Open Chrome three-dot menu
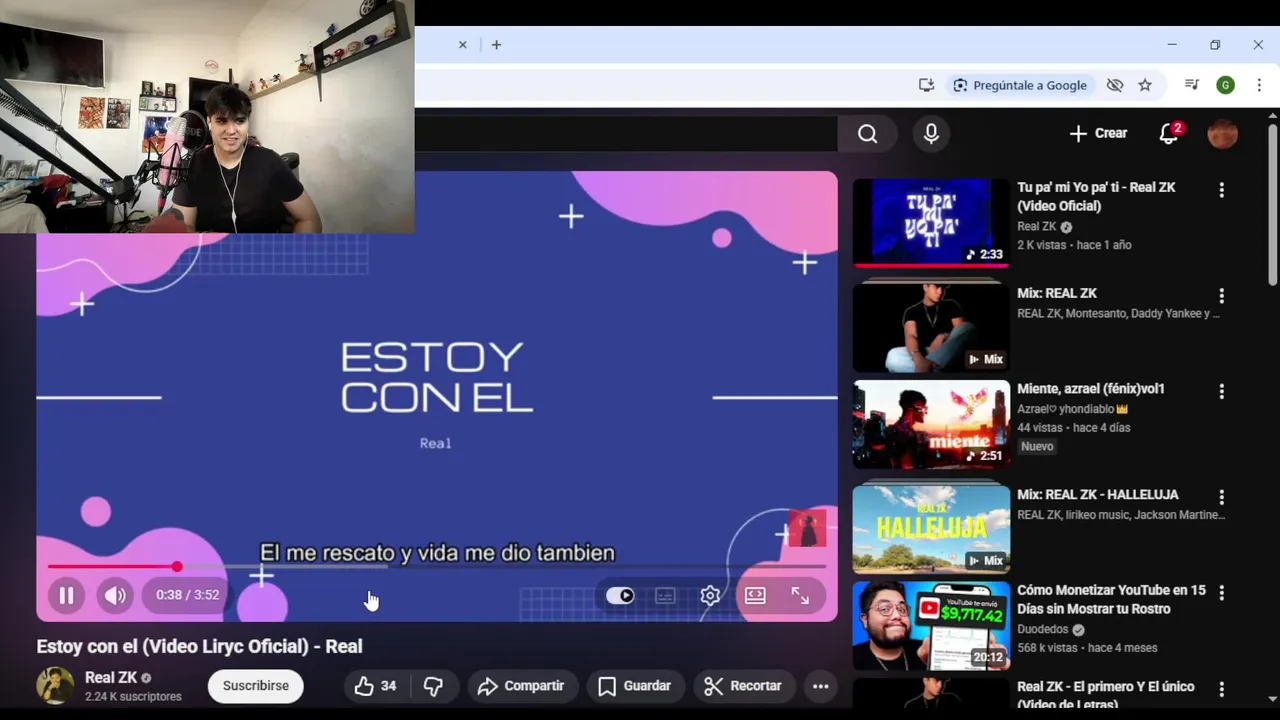Image resolution: width=1280 pixels, height=720 pixels. tap(1259, 85)
